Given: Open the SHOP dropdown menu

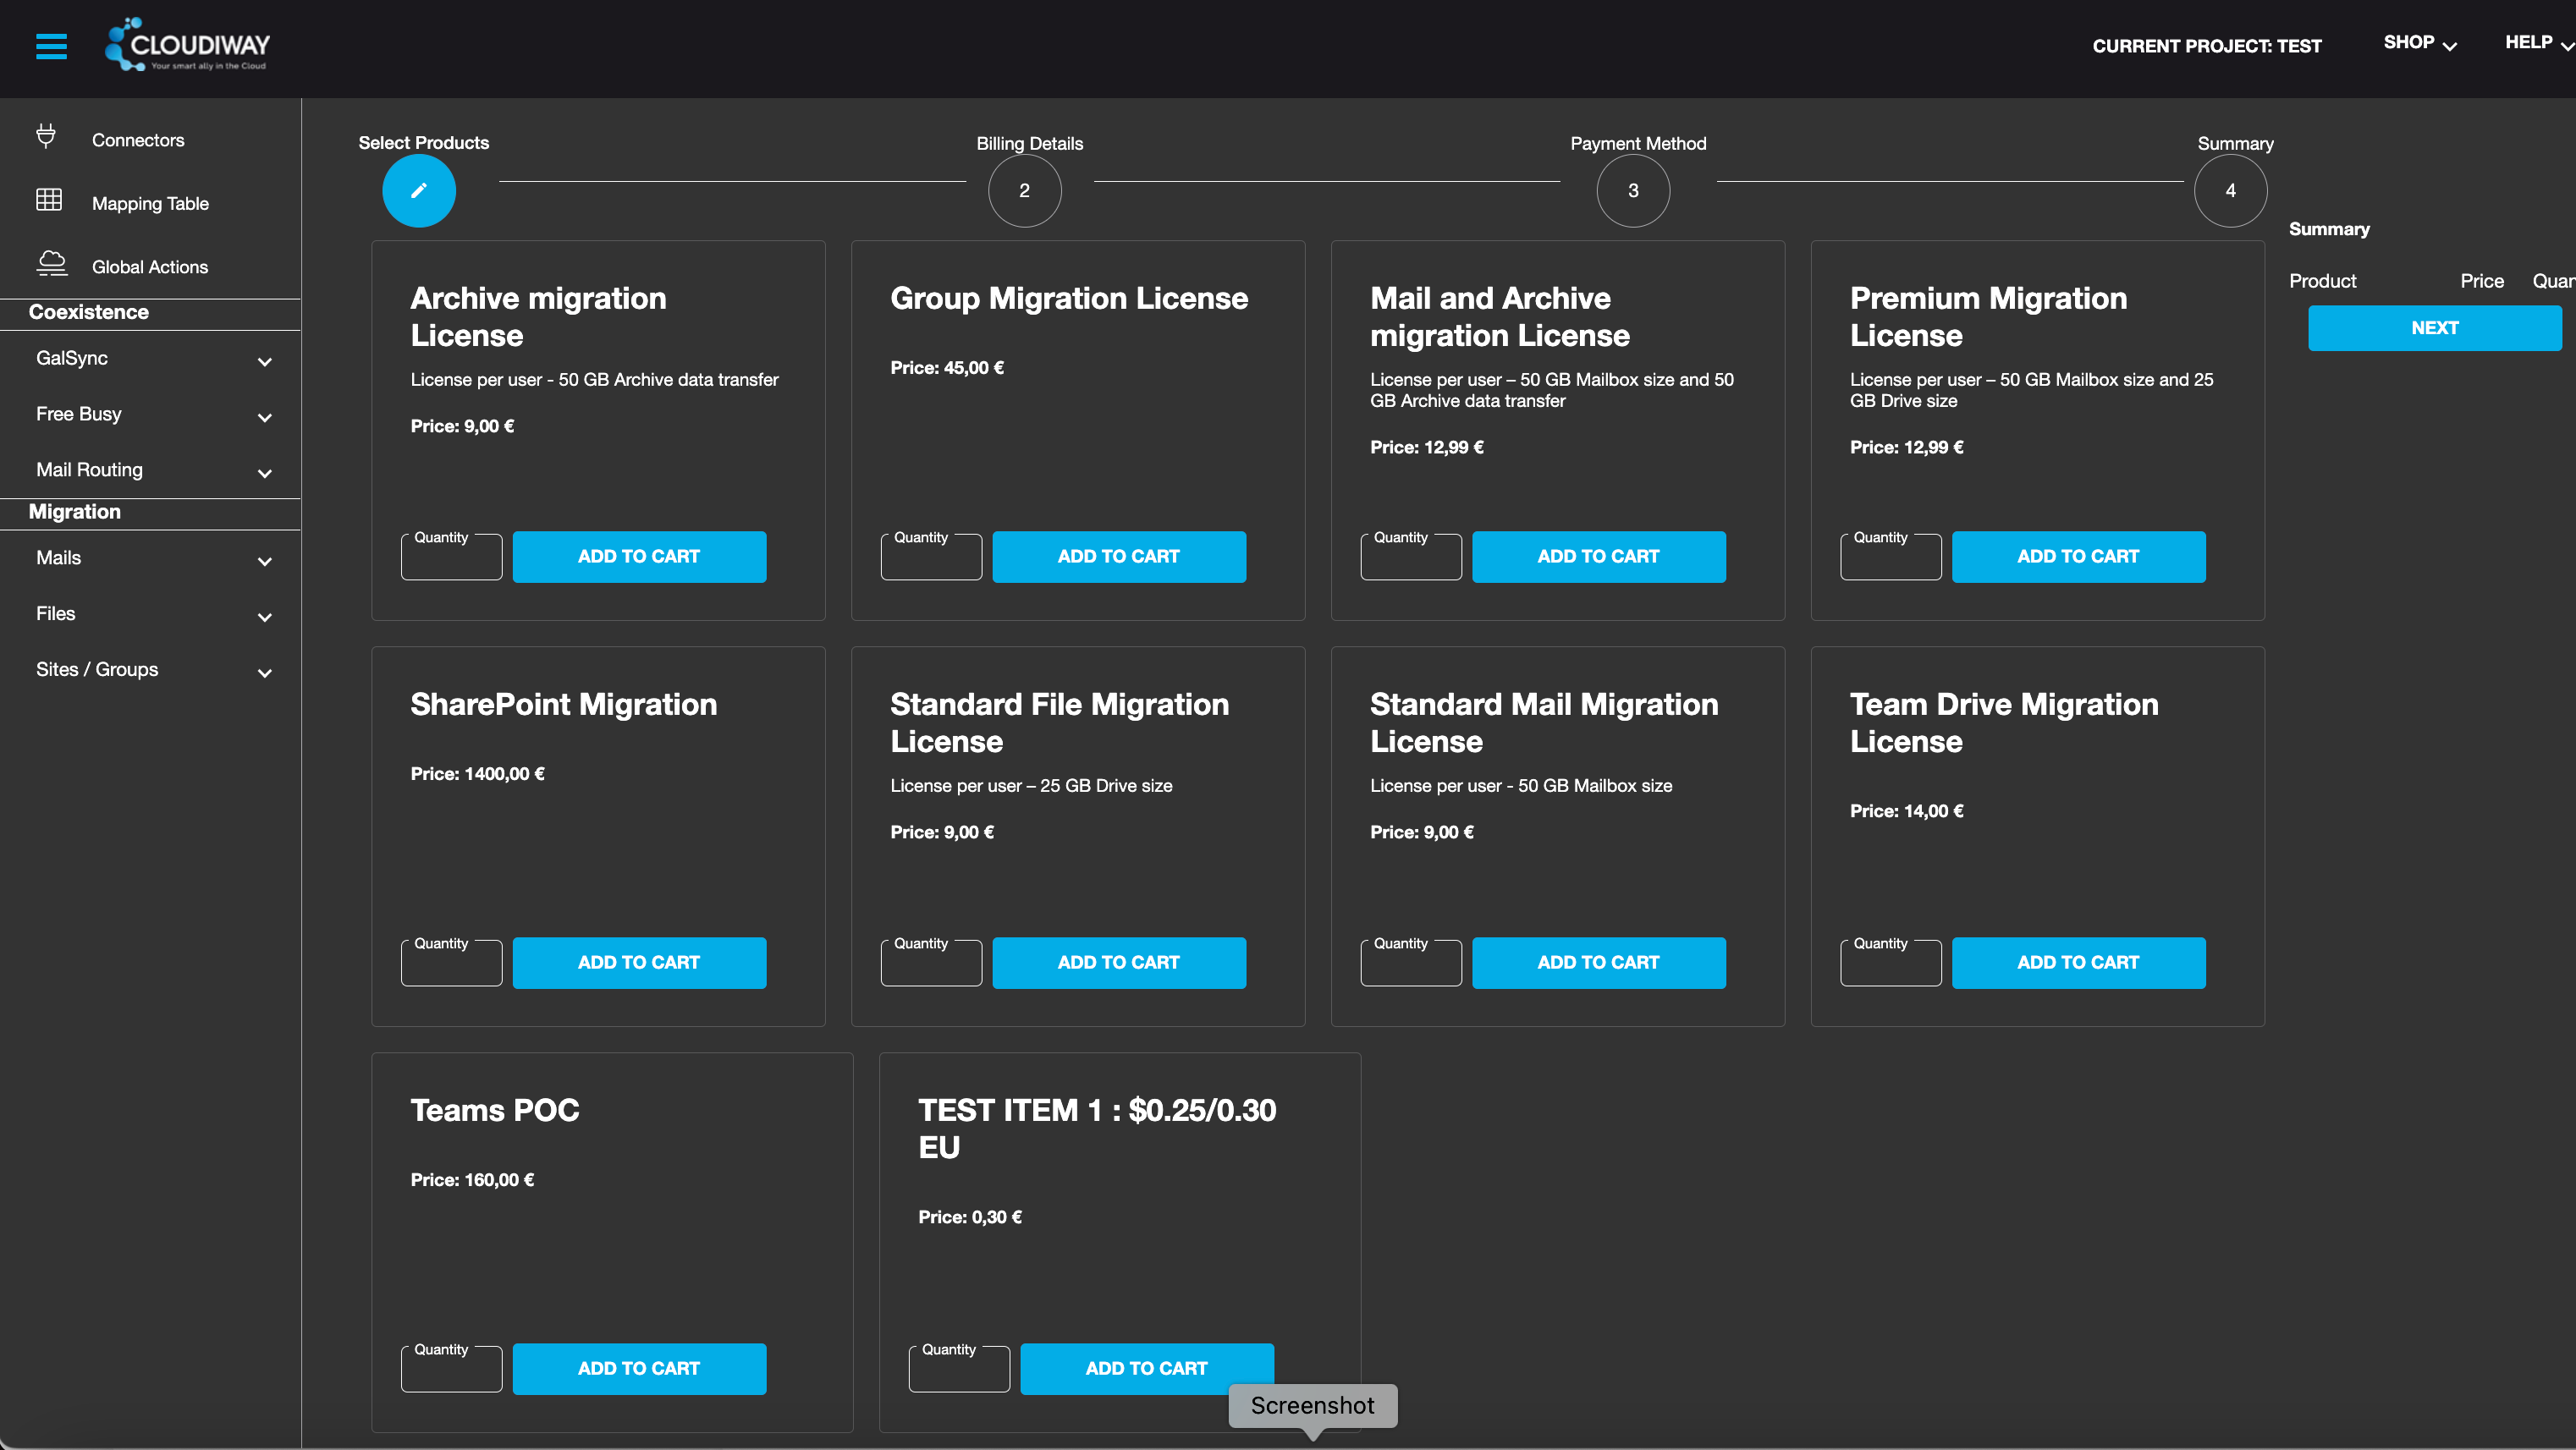Looking at the screenshot, I should [x=2419, y=43].
